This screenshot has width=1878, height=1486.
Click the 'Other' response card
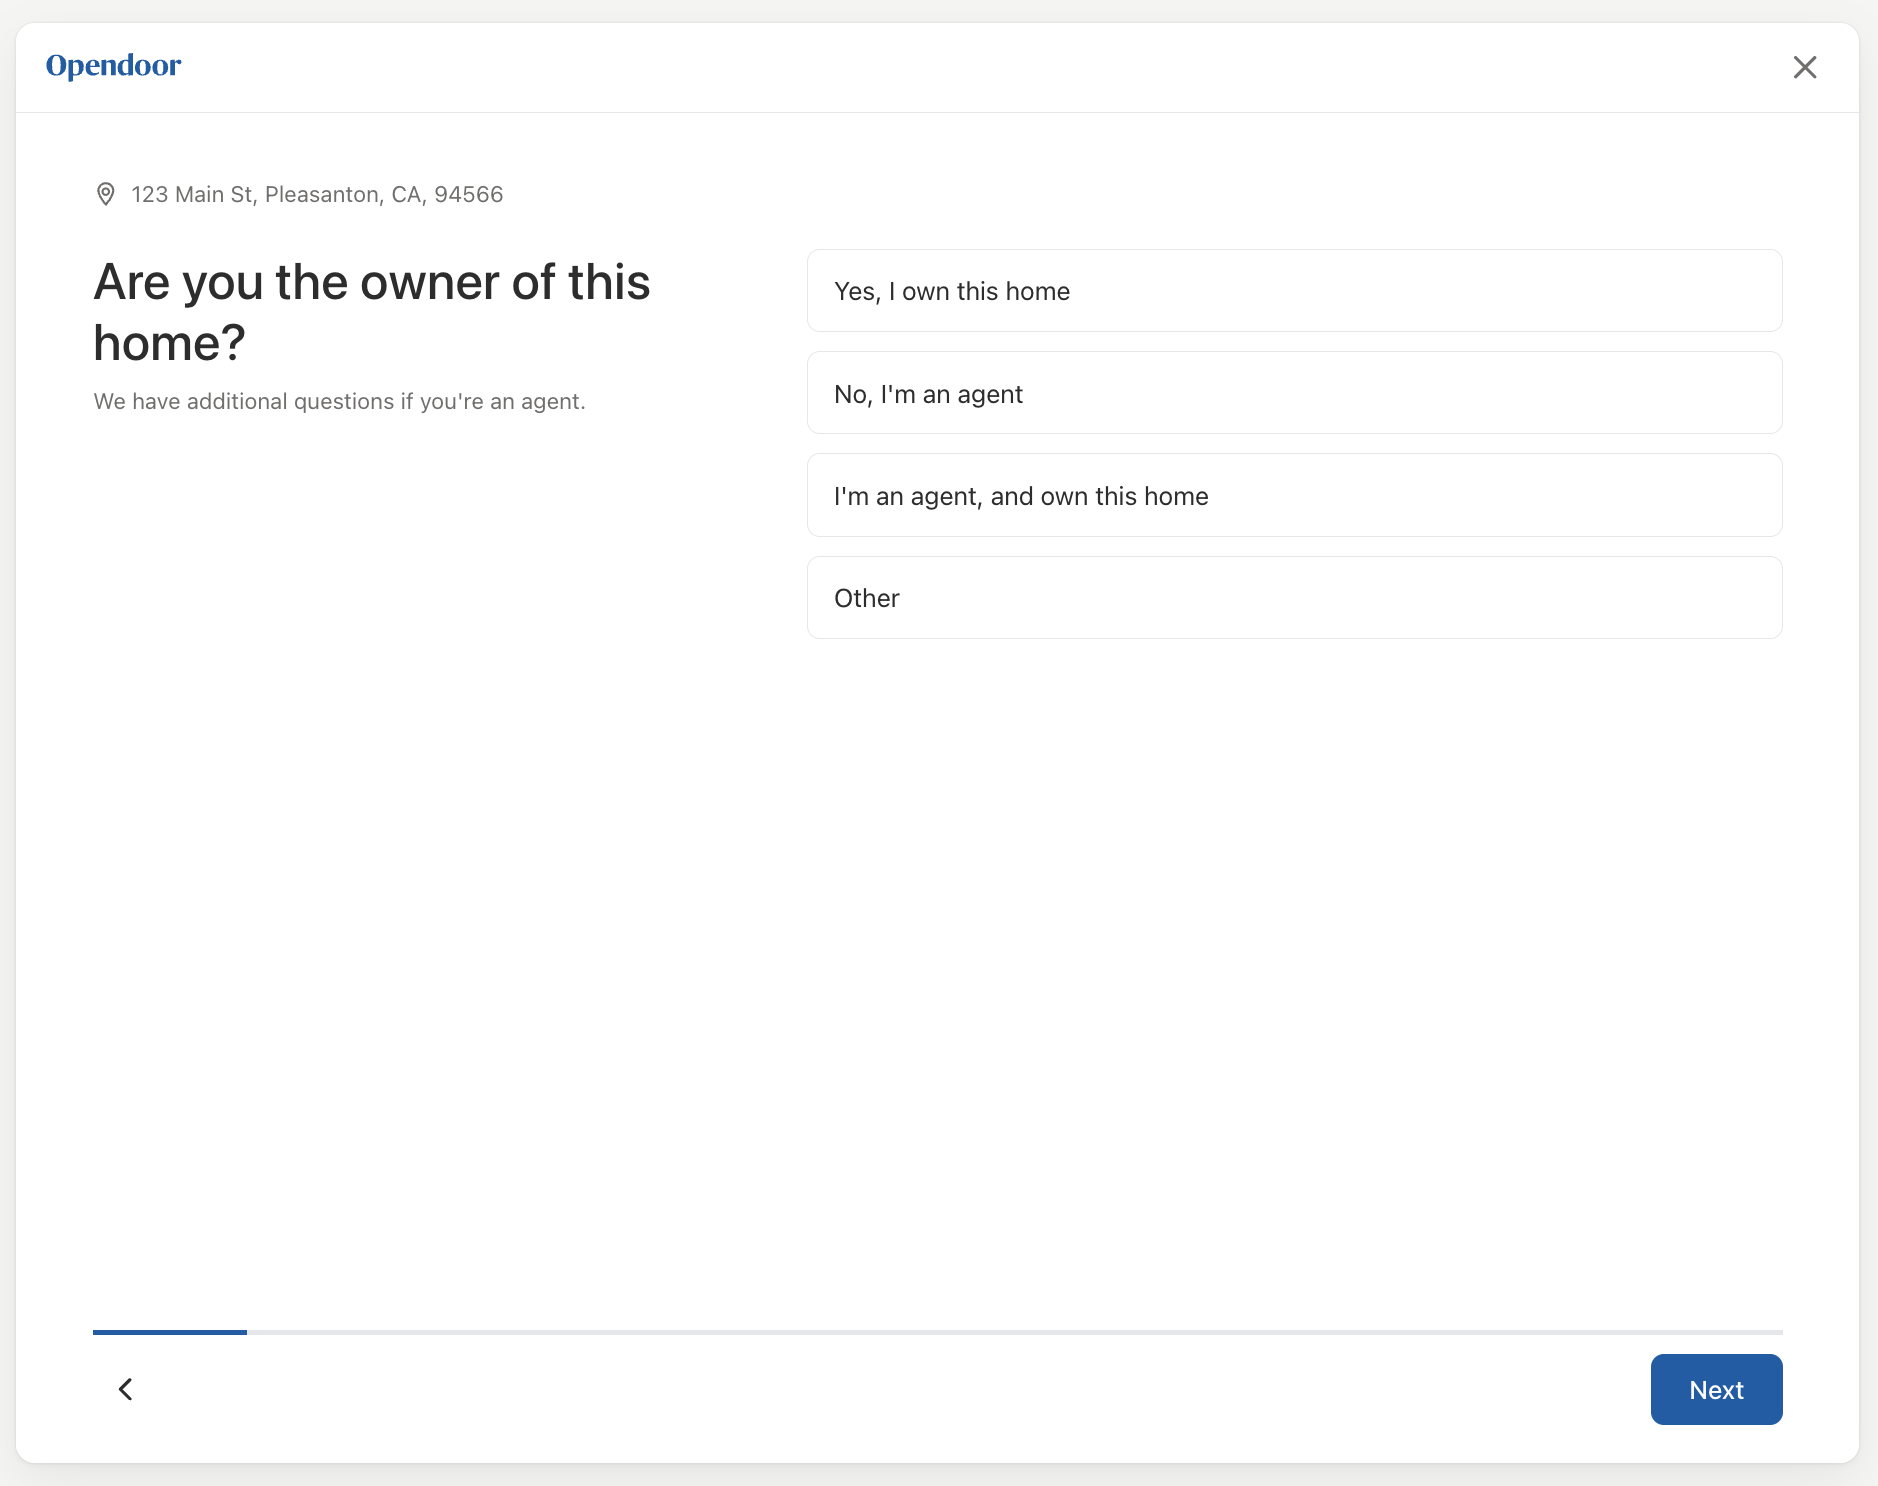point(1293,597)
